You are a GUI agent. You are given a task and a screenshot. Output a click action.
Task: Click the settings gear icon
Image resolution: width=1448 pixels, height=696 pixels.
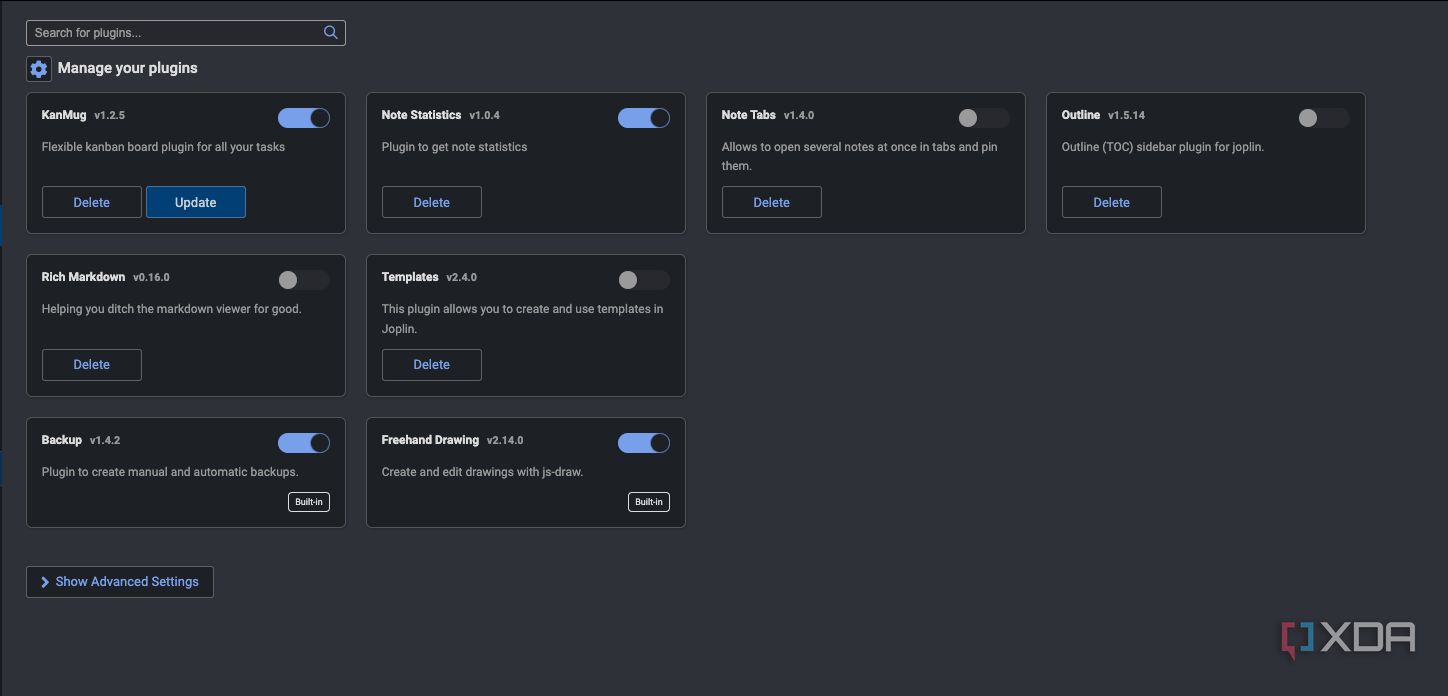pos(38,68)
